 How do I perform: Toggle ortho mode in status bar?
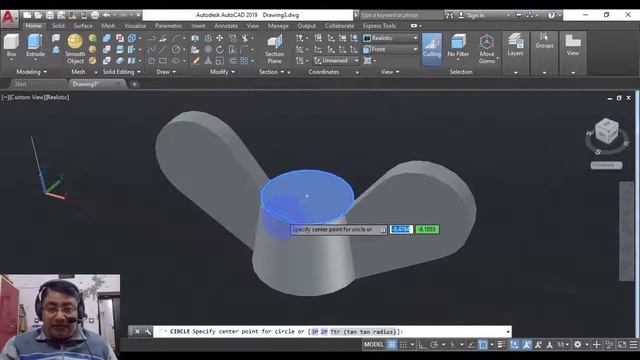tap(423, 344)
